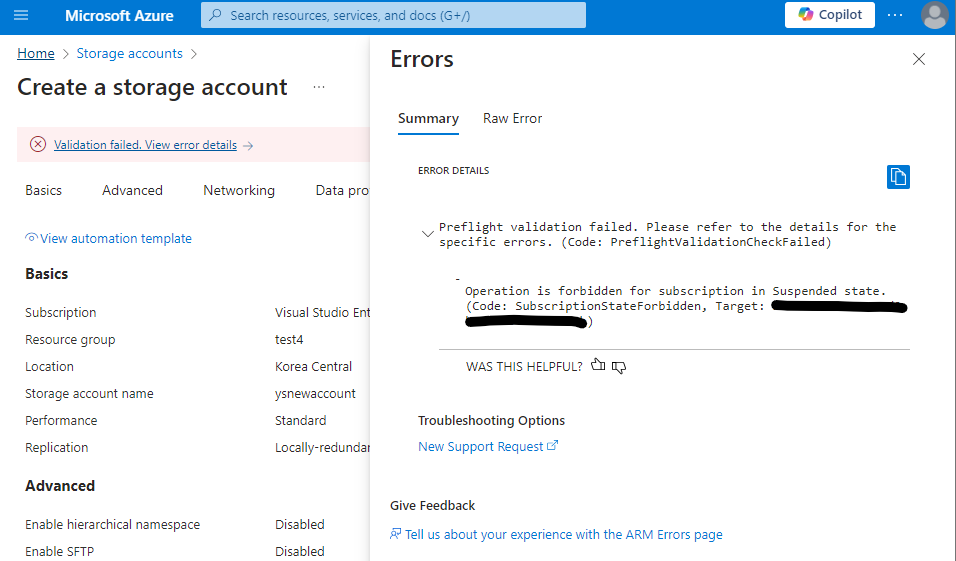Copy error details to clipboard
This screenshot has height=561, width=956.
pos(898,177)
